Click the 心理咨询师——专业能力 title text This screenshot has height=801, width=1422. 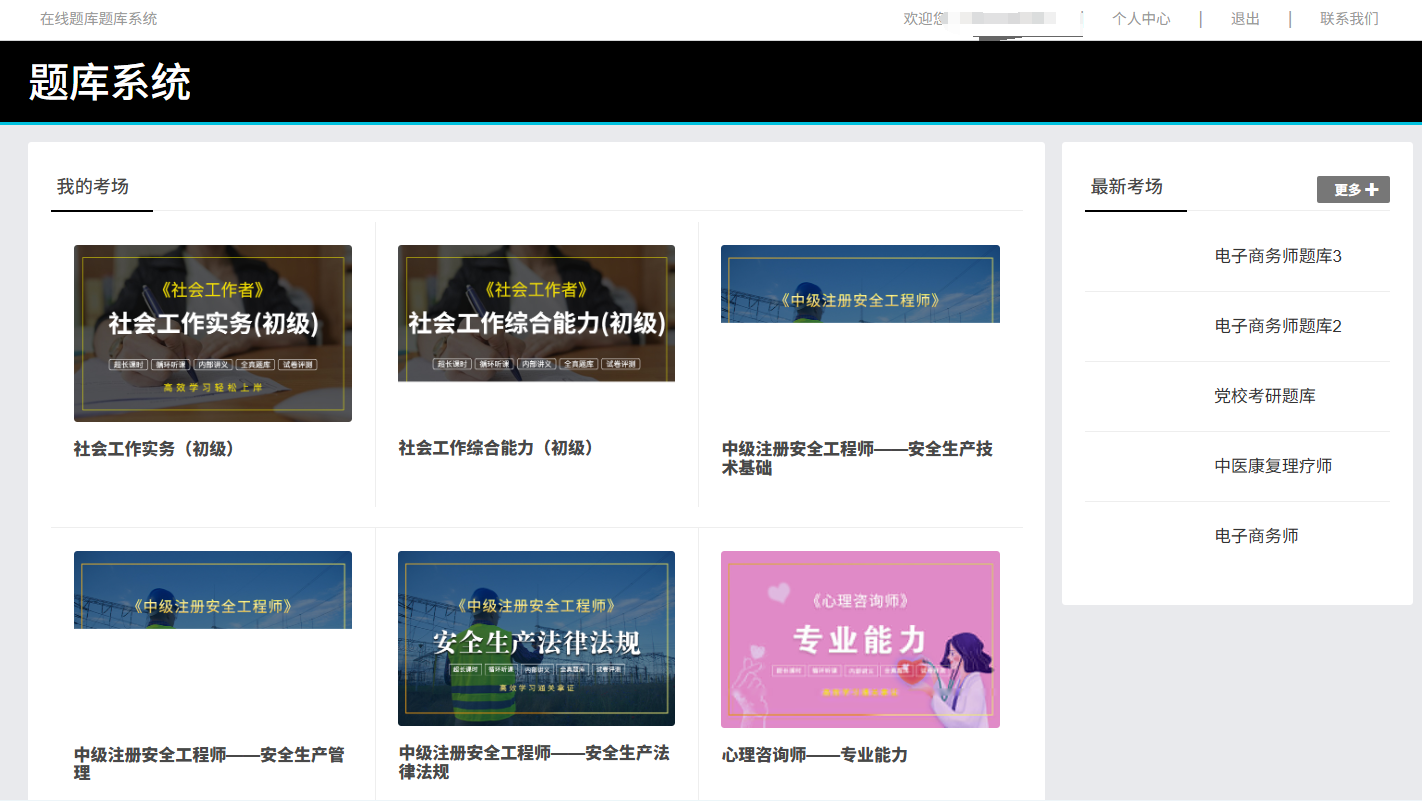click(x=814, y=755)
